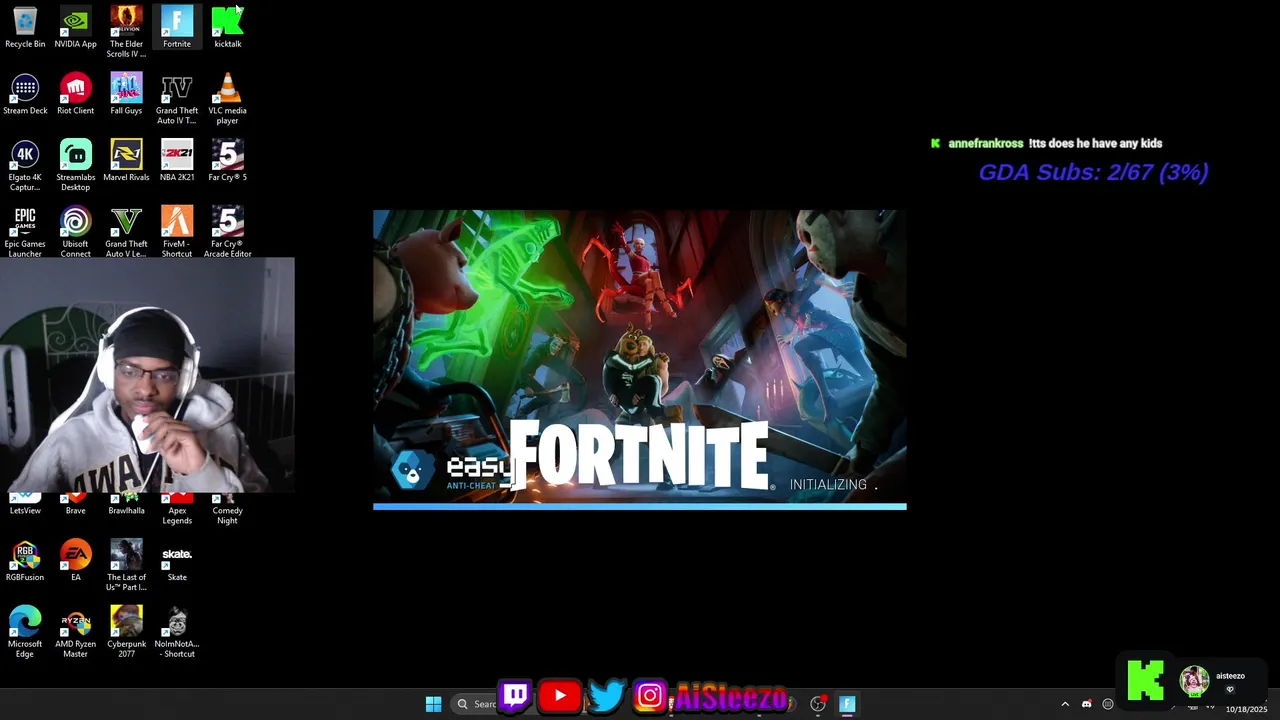The width and height of the screenshot is (1280, 720).
Task: Show hidden system tray icons chevron
Action: pos(1065,704)
